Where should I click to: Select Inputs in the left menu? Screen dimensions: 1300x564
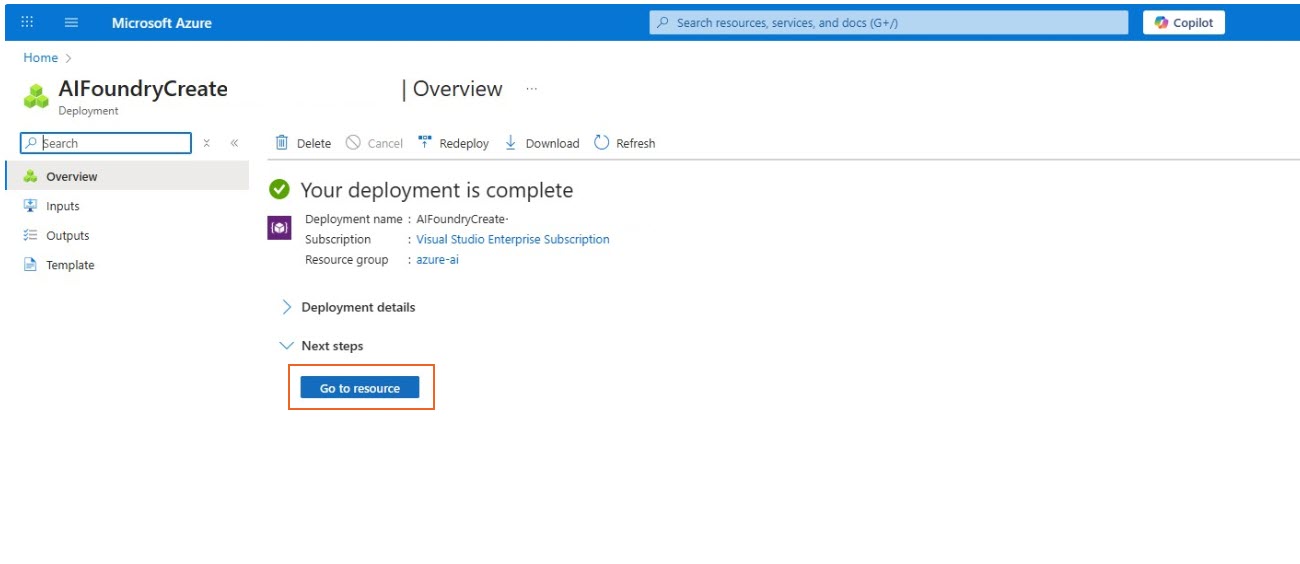pyautogui.click(x=62, y=206)
